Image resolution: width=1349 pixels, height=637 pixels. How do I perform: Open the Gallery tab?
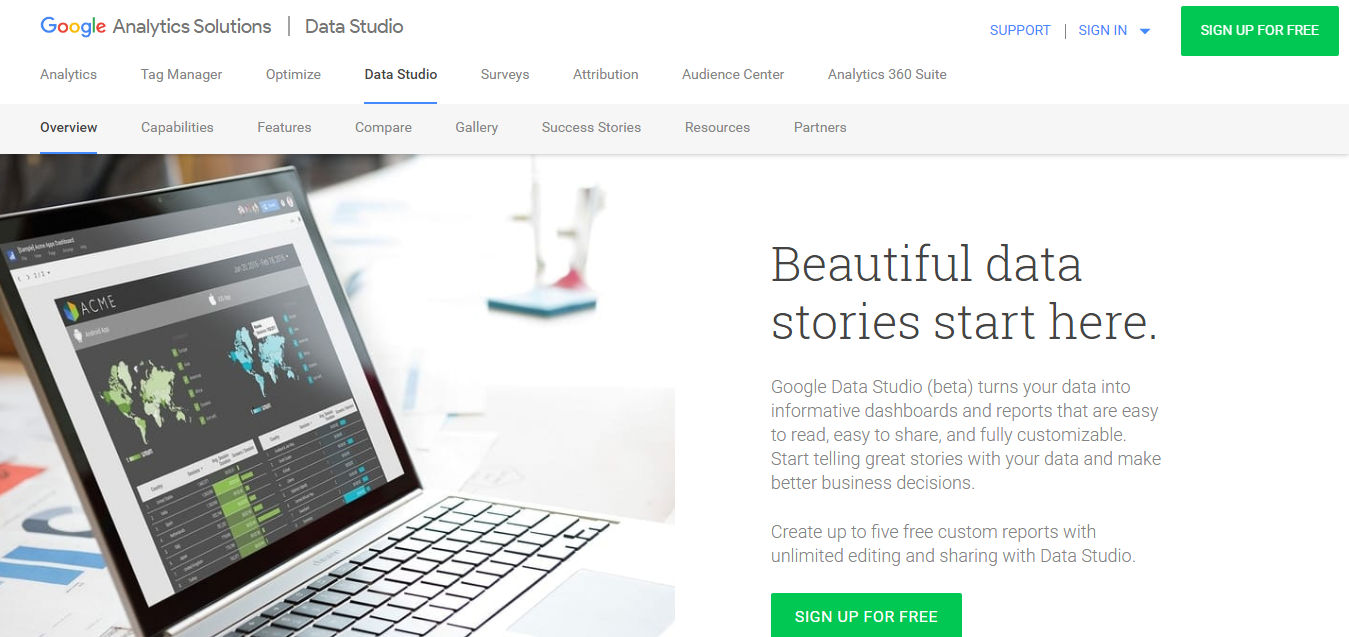[x=476, y=127]
